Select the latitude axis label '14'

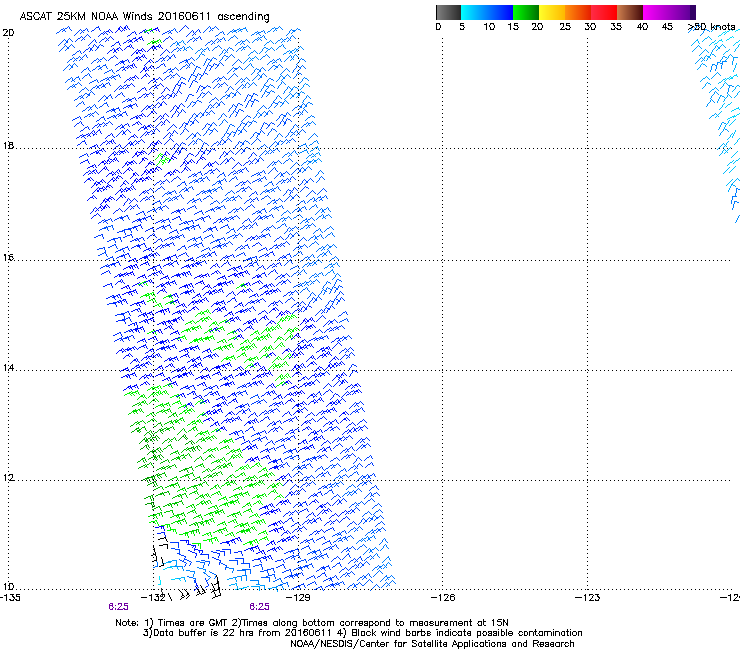pos(8,368)
